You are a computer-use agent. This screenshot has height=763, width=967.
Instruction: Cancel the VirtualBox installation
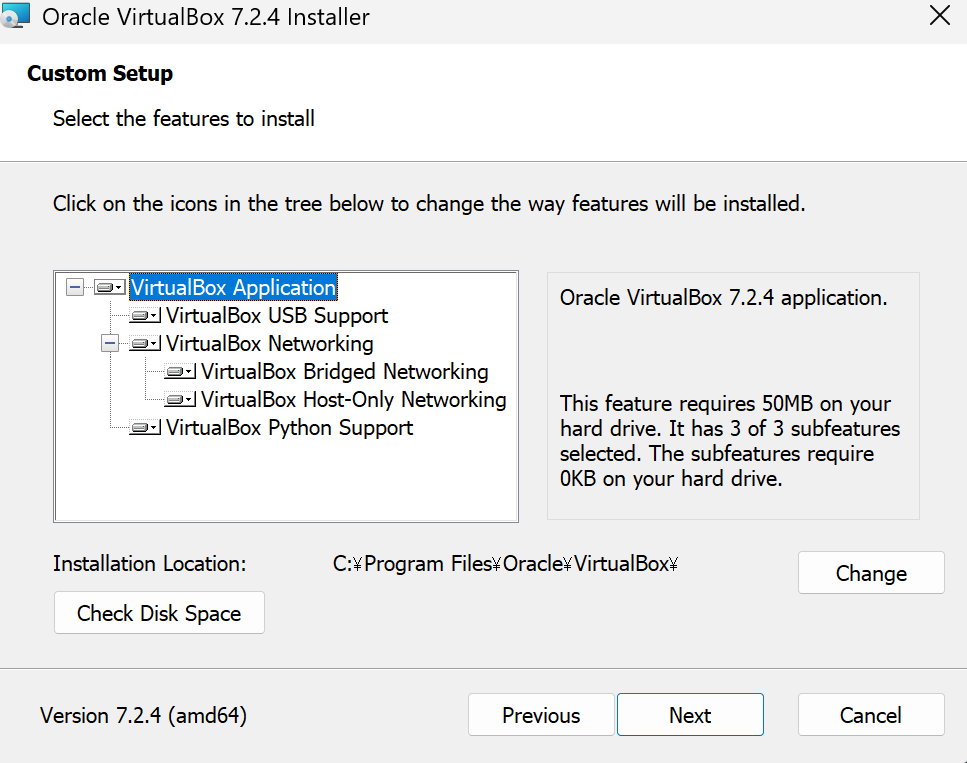tap(871, 715)
